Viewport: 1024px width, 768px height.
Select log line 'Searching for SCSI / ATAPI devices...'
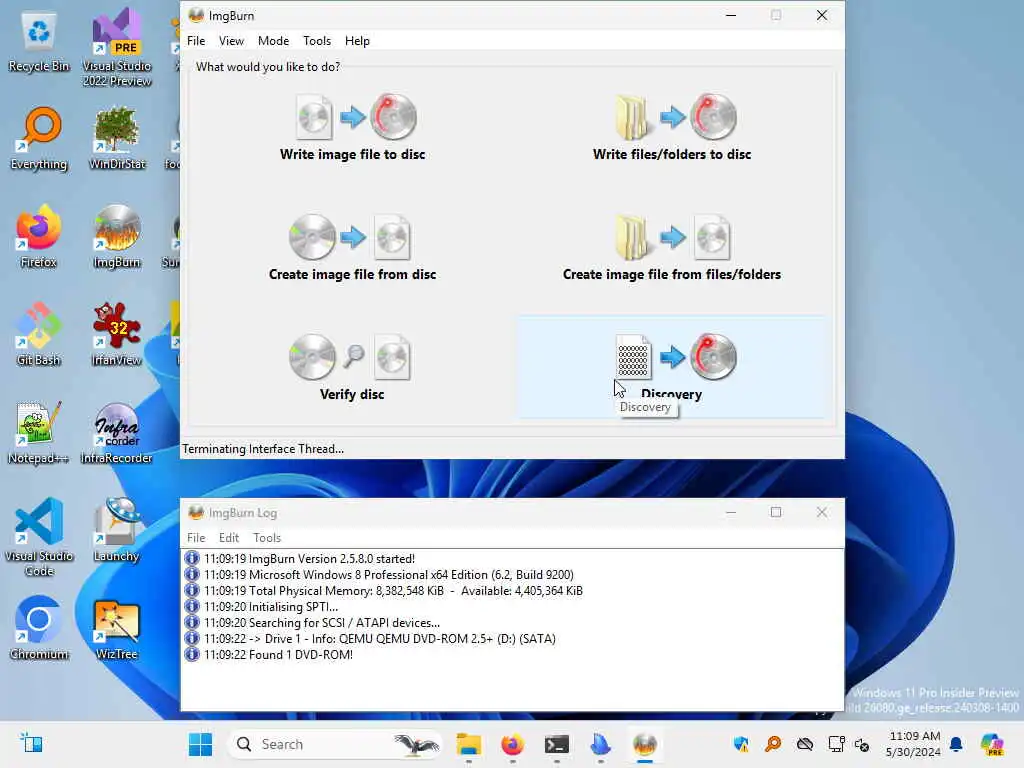pos(321,623)
